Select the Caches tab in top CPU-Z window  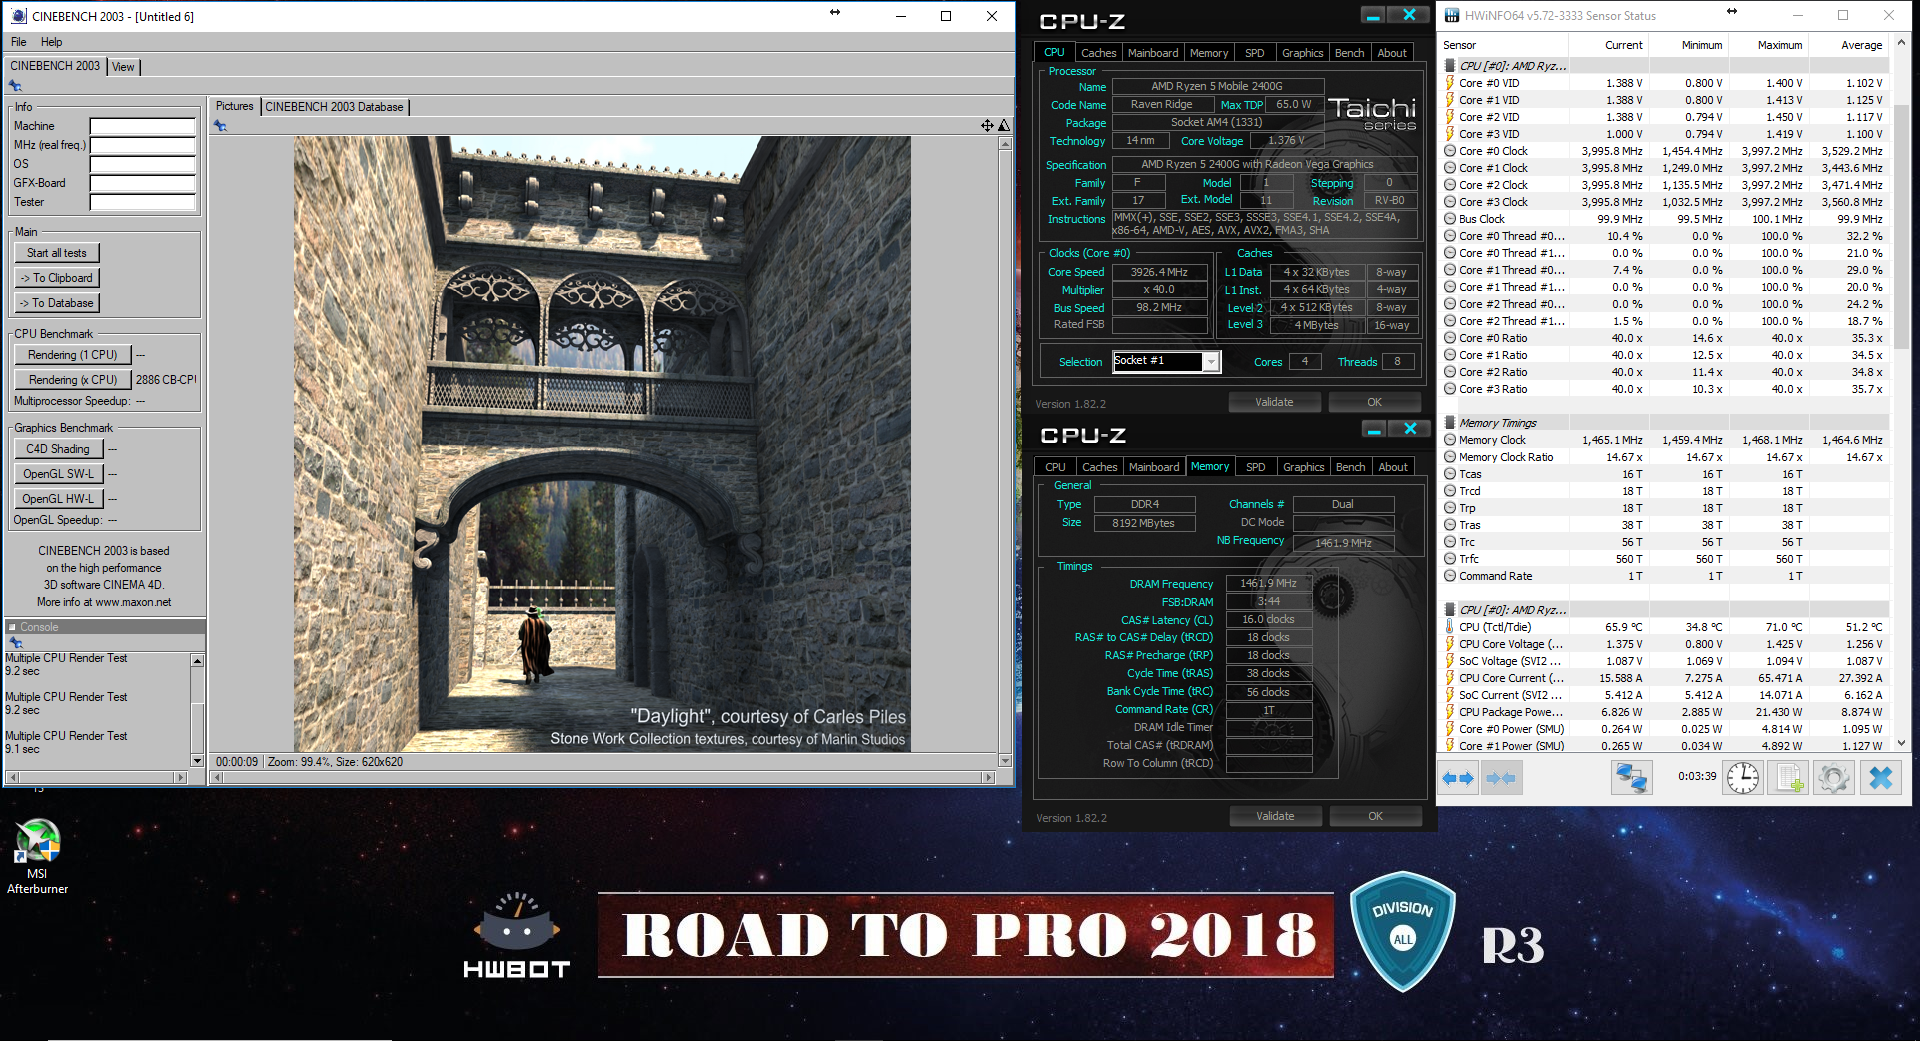point(1098,53)
